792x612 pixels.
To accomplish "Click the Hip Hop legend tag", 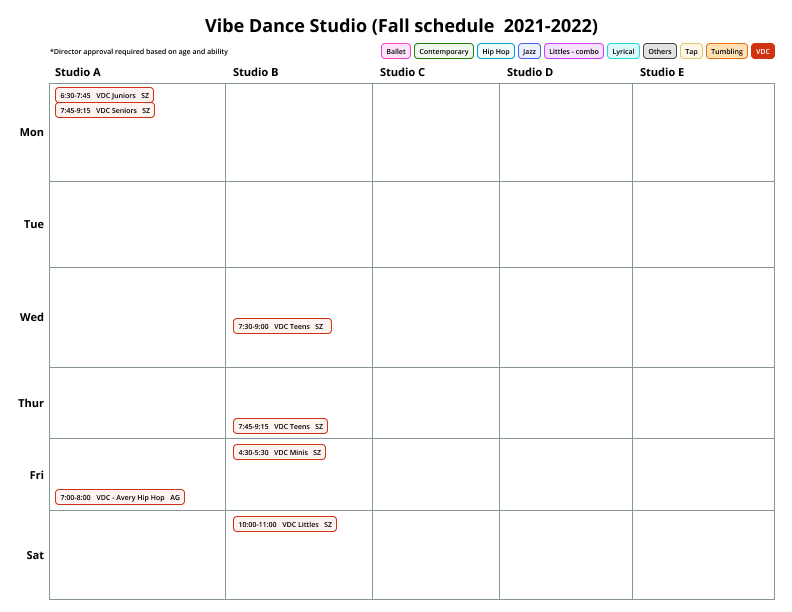I will 495,51.
